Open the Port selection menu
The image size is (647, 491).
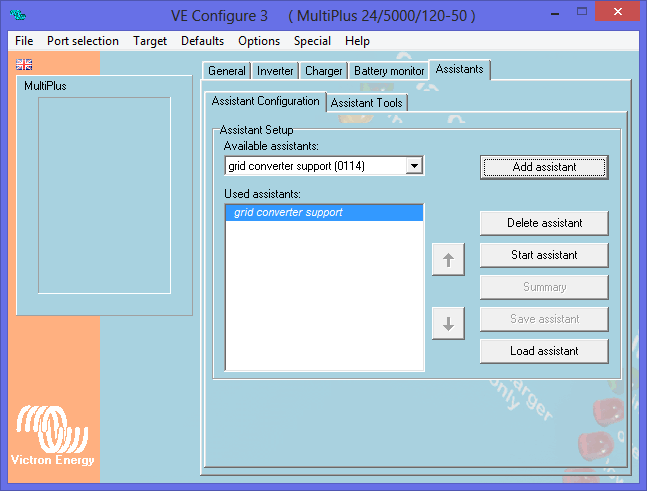(x=82, y=41)
